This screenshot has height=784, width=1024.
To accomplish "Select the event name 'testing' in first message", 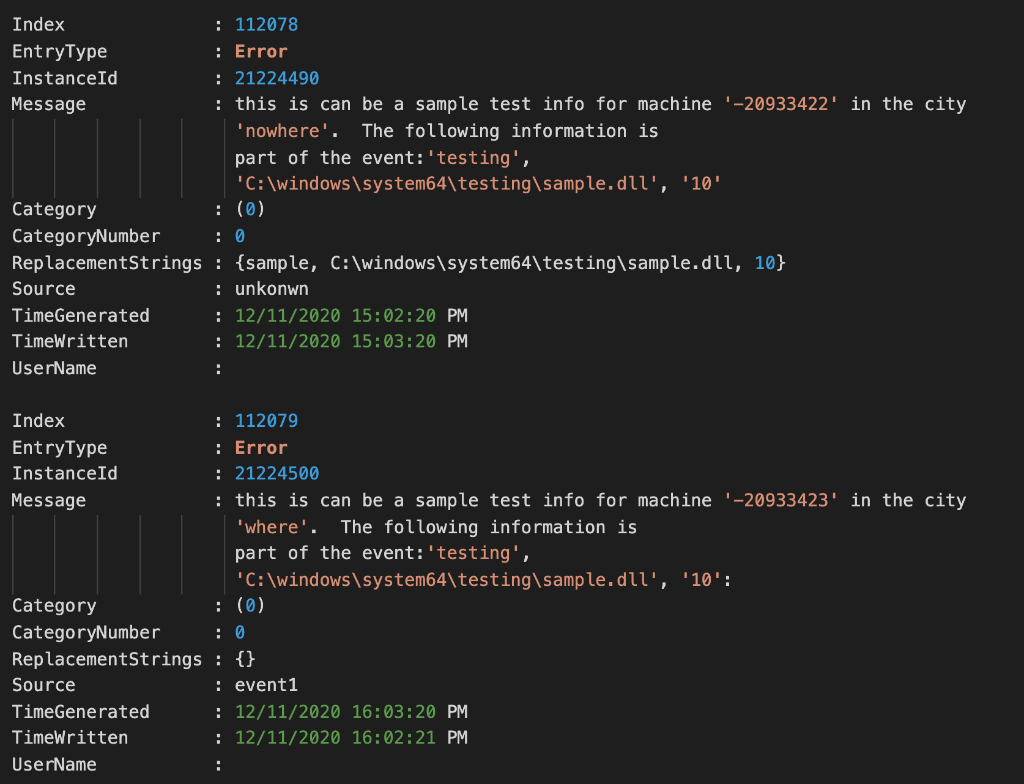I will point(474,157).
